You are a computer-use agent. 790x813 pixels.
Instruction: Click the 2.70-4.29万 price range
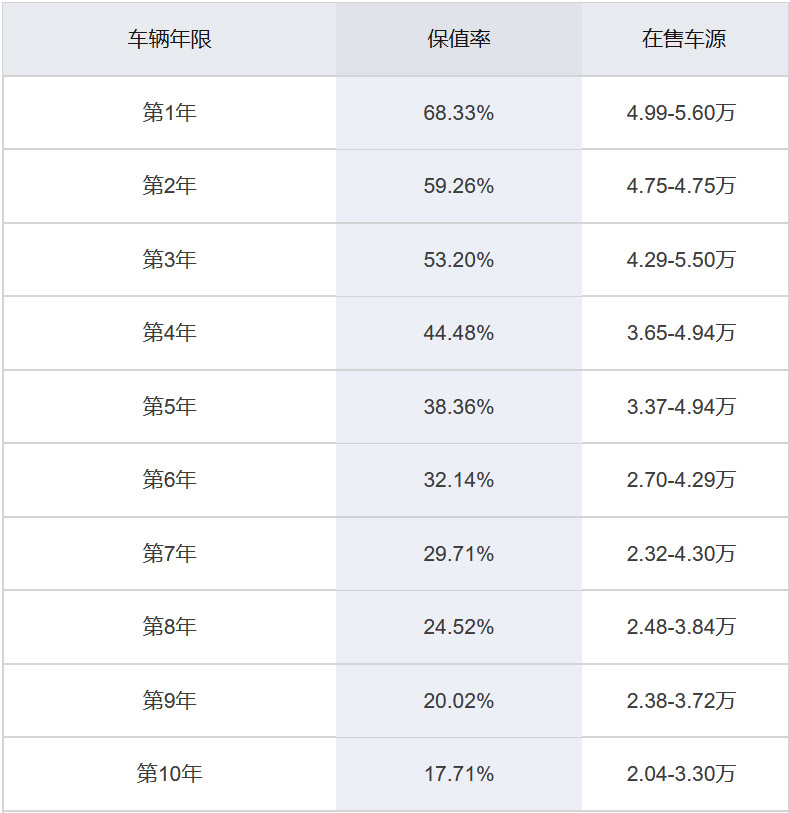pyautogui.click(x=681, y=480)
